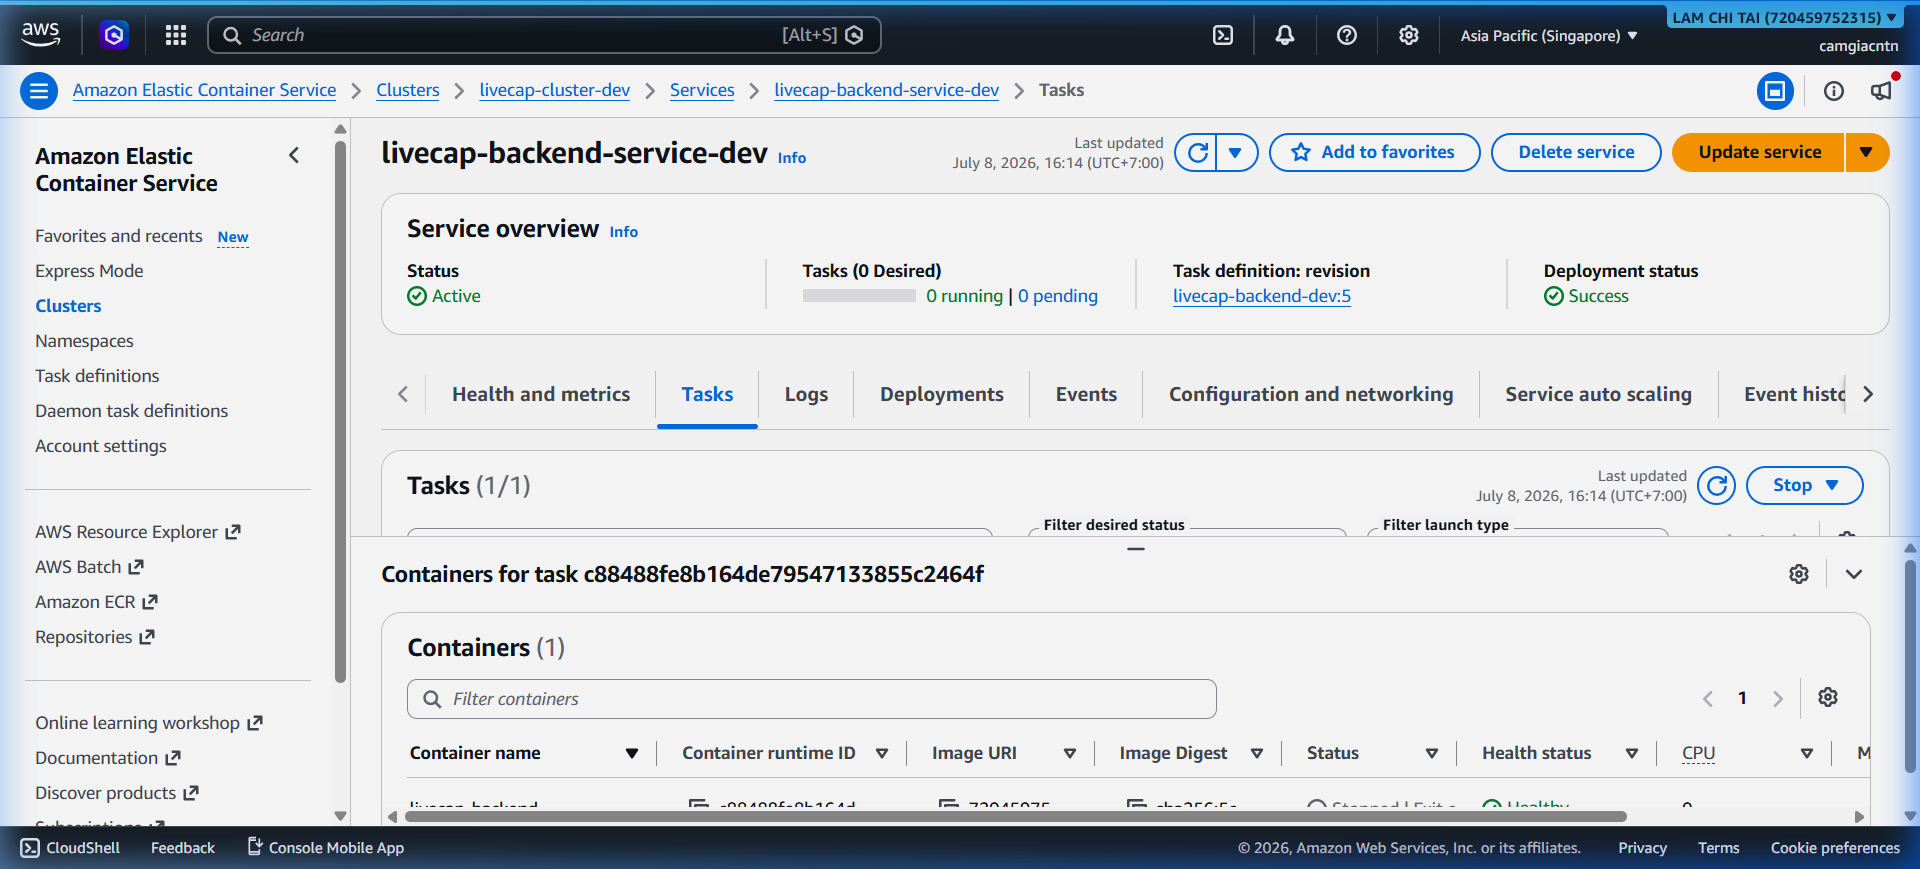Refresh the Tasks list

coord(1717,485)
